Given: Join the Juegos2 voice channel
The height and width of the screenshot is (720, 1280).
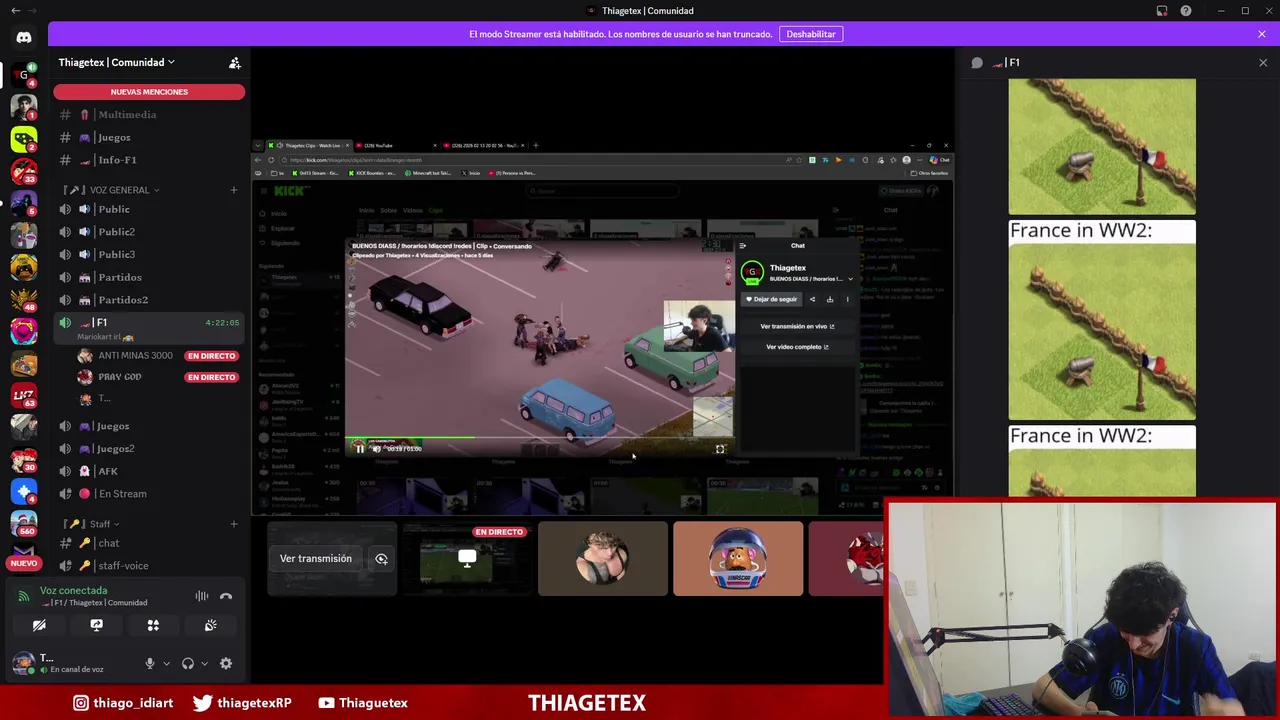Looking at the screenshot, I should pyautogui.click(x=149, y=449).
